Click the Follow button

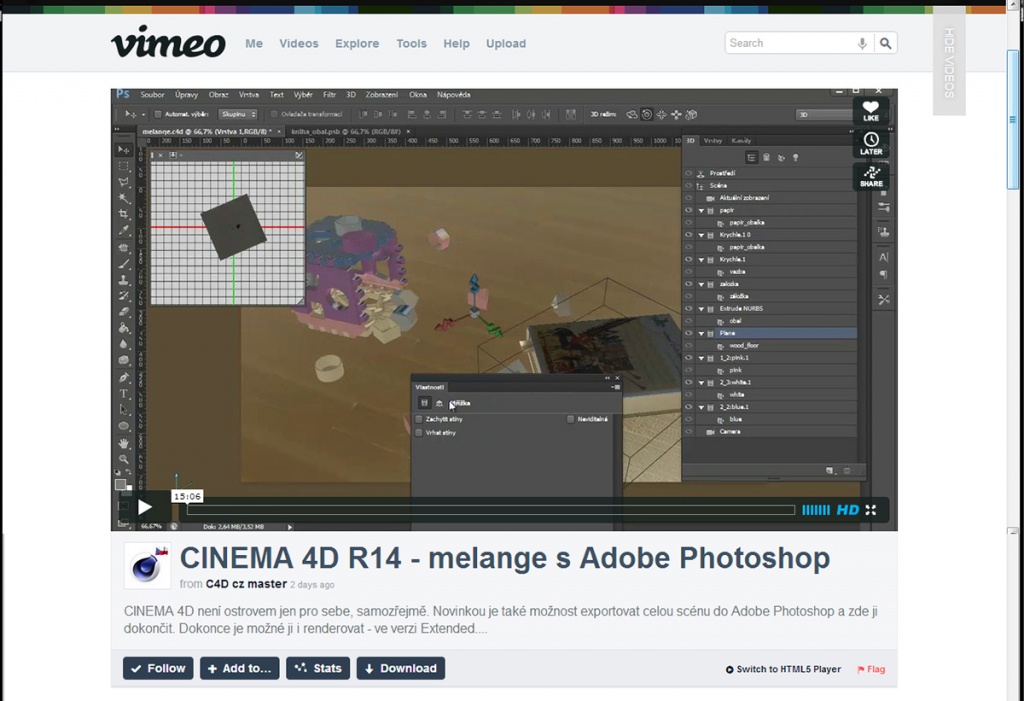tap(158, 668)
